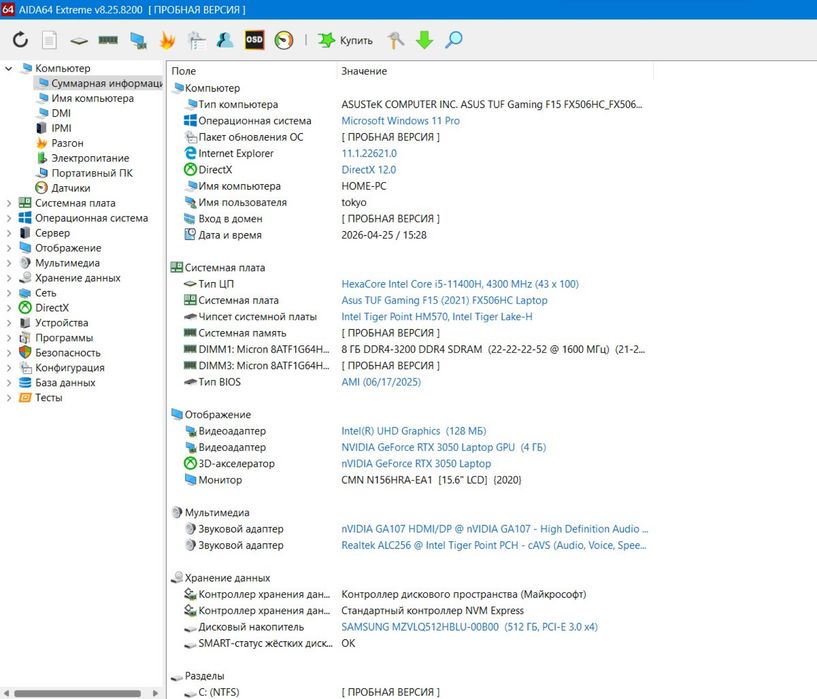Select Разгон in the sidebar tree
The width and height of the screenshot is (817, 699).
(67, 143)
